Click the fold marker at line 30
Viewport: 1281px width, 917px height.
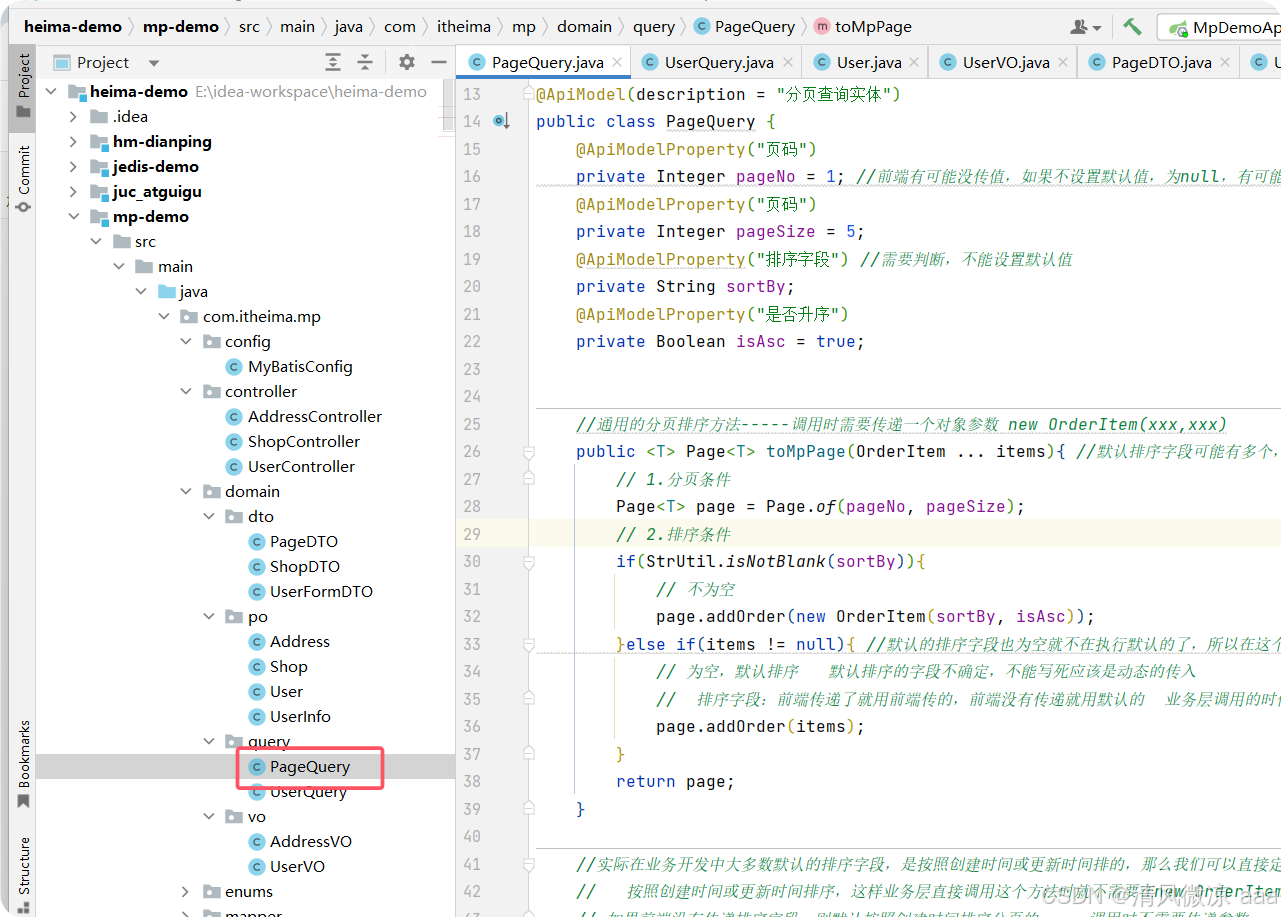click(x=529, y=562)
